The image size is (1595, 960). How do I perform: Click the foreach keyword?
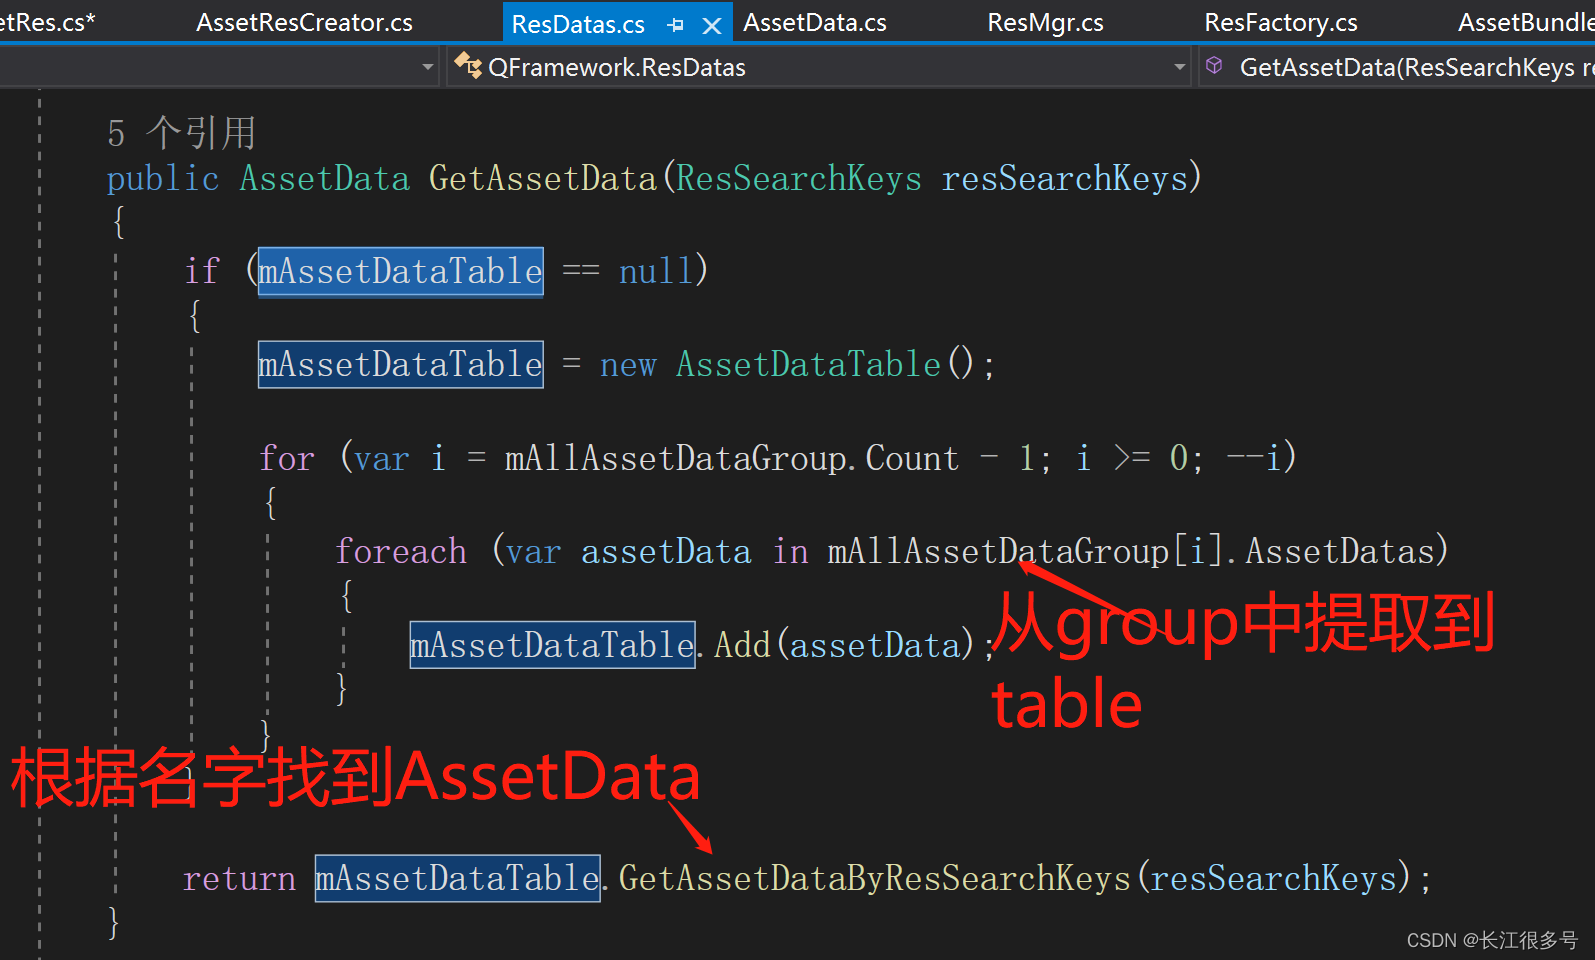(x=400, y=551)
